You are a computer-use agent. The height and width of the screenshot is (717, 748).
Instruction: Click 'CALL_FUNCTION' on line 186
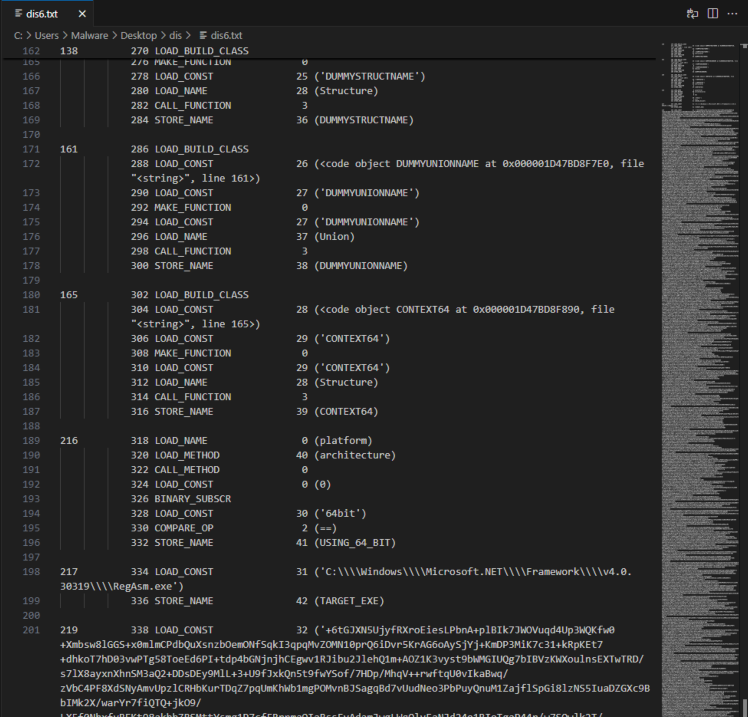click(193, 397)
